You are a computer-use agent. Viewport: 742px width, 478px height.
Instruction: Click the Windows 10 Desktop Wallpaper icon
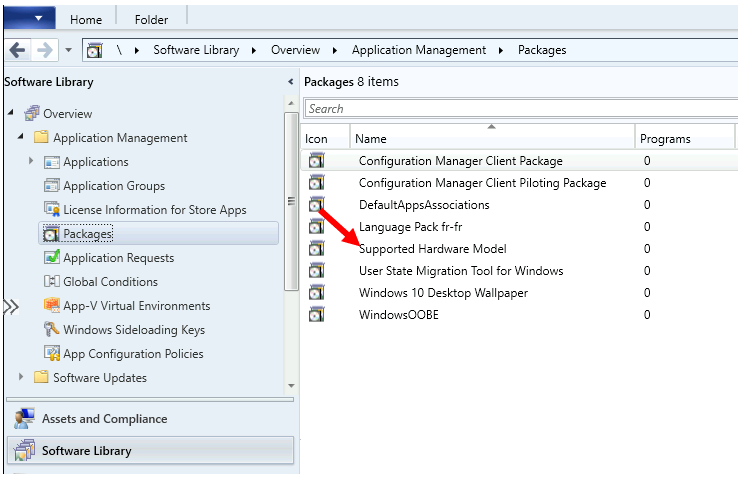point(317,292)
